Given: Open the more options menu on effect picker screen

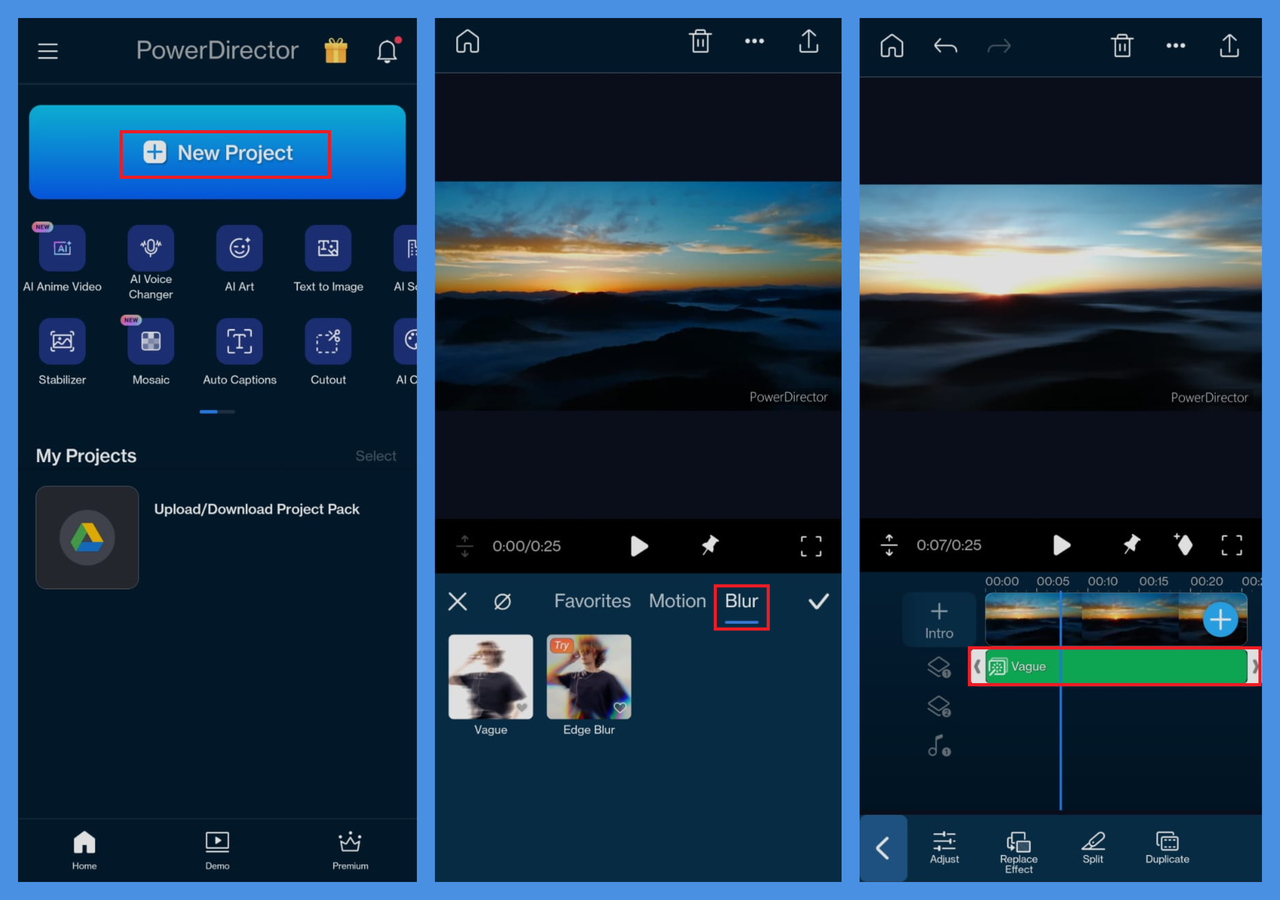Looking at the screenshot, I should coord(754,41).
